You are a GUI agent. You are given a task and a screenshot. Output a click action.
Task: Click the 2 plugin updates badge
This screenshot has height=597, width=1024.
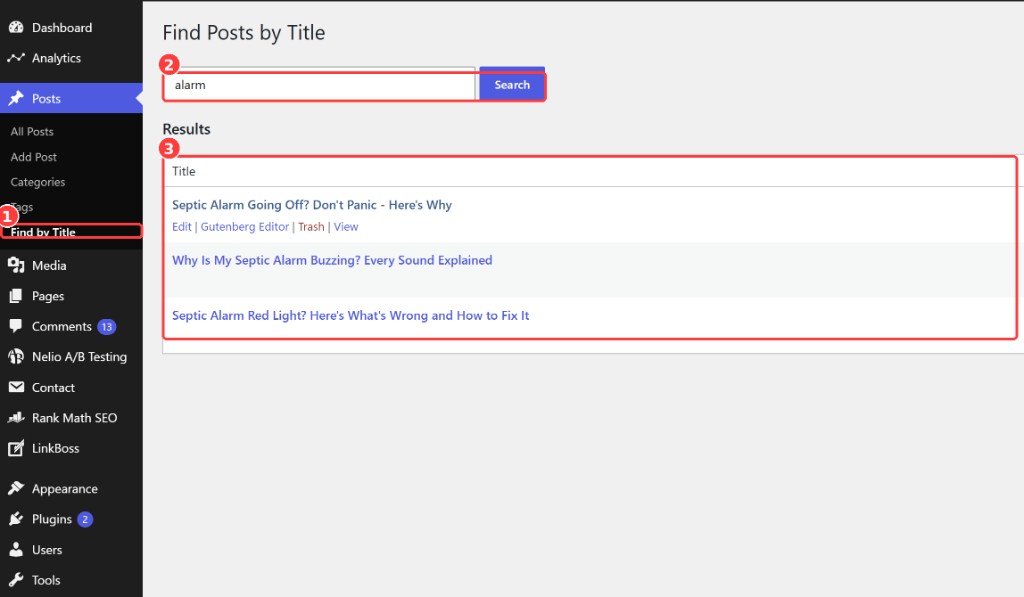pos(85,519)
